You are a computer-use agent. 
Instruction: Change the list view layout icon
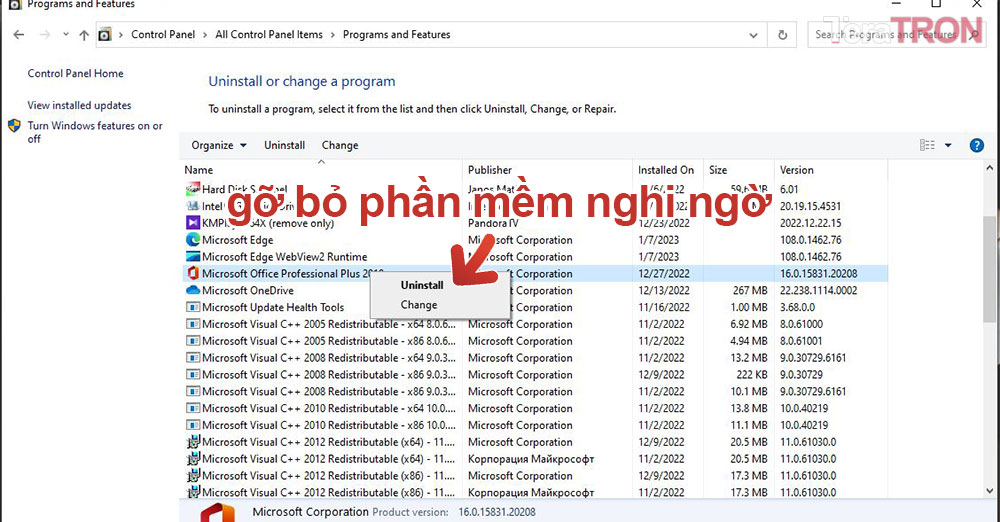[x=927, y=145]
